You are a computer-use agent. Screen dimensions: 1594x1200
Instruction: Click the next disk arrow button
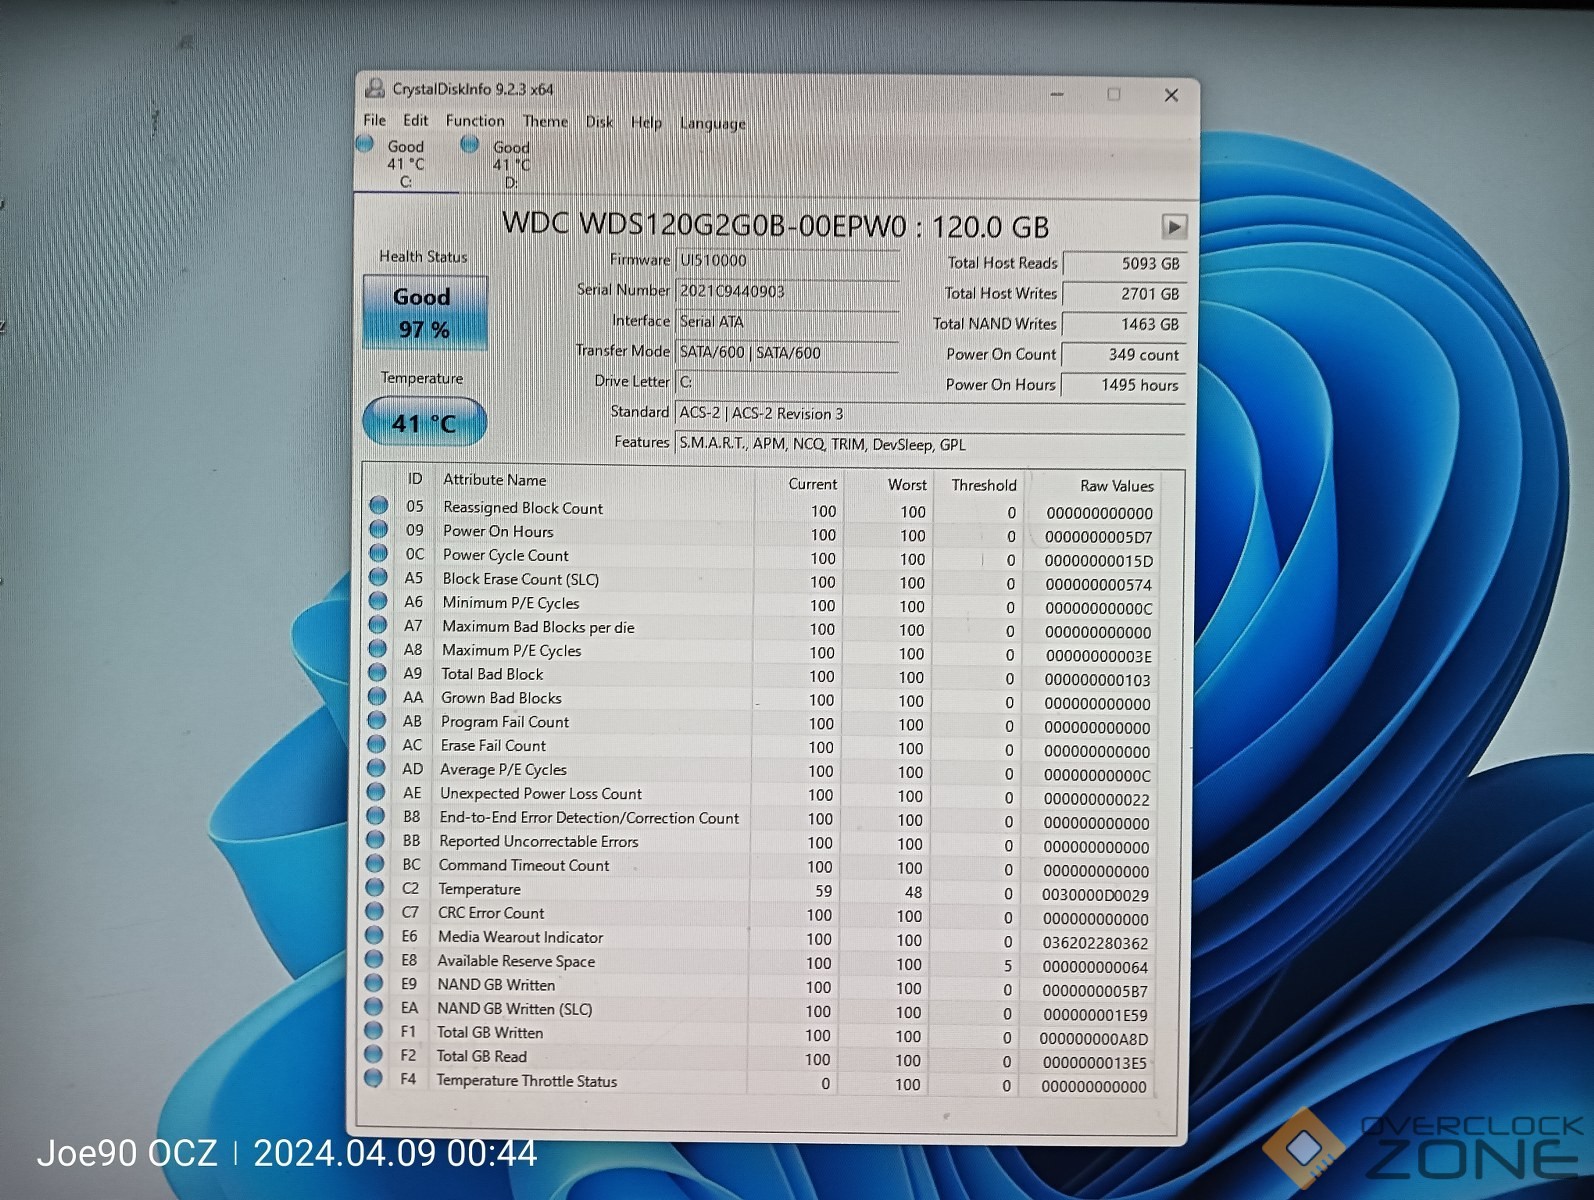1174,227
